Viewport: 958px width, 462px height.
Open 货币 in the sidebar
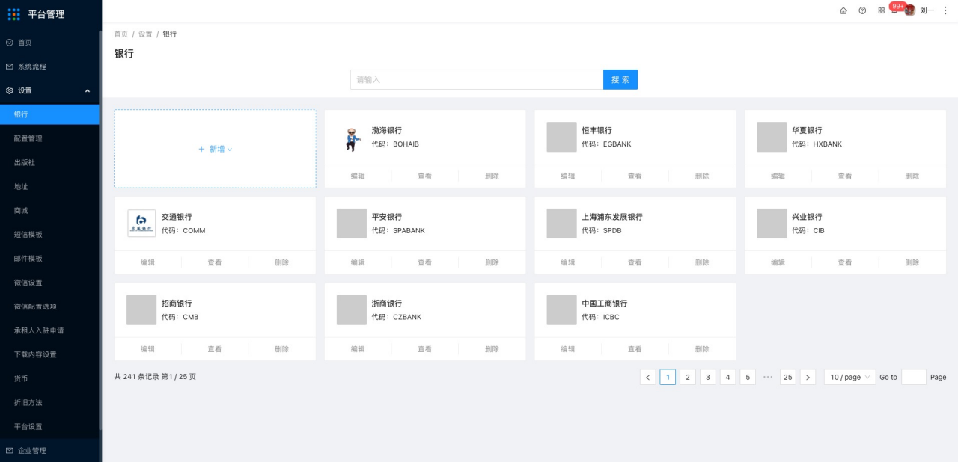[x=49, y=378]
